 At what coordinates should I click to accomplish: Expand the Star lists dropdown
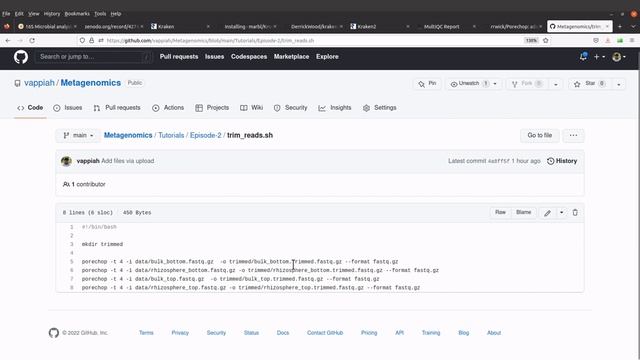coord(619,84)
